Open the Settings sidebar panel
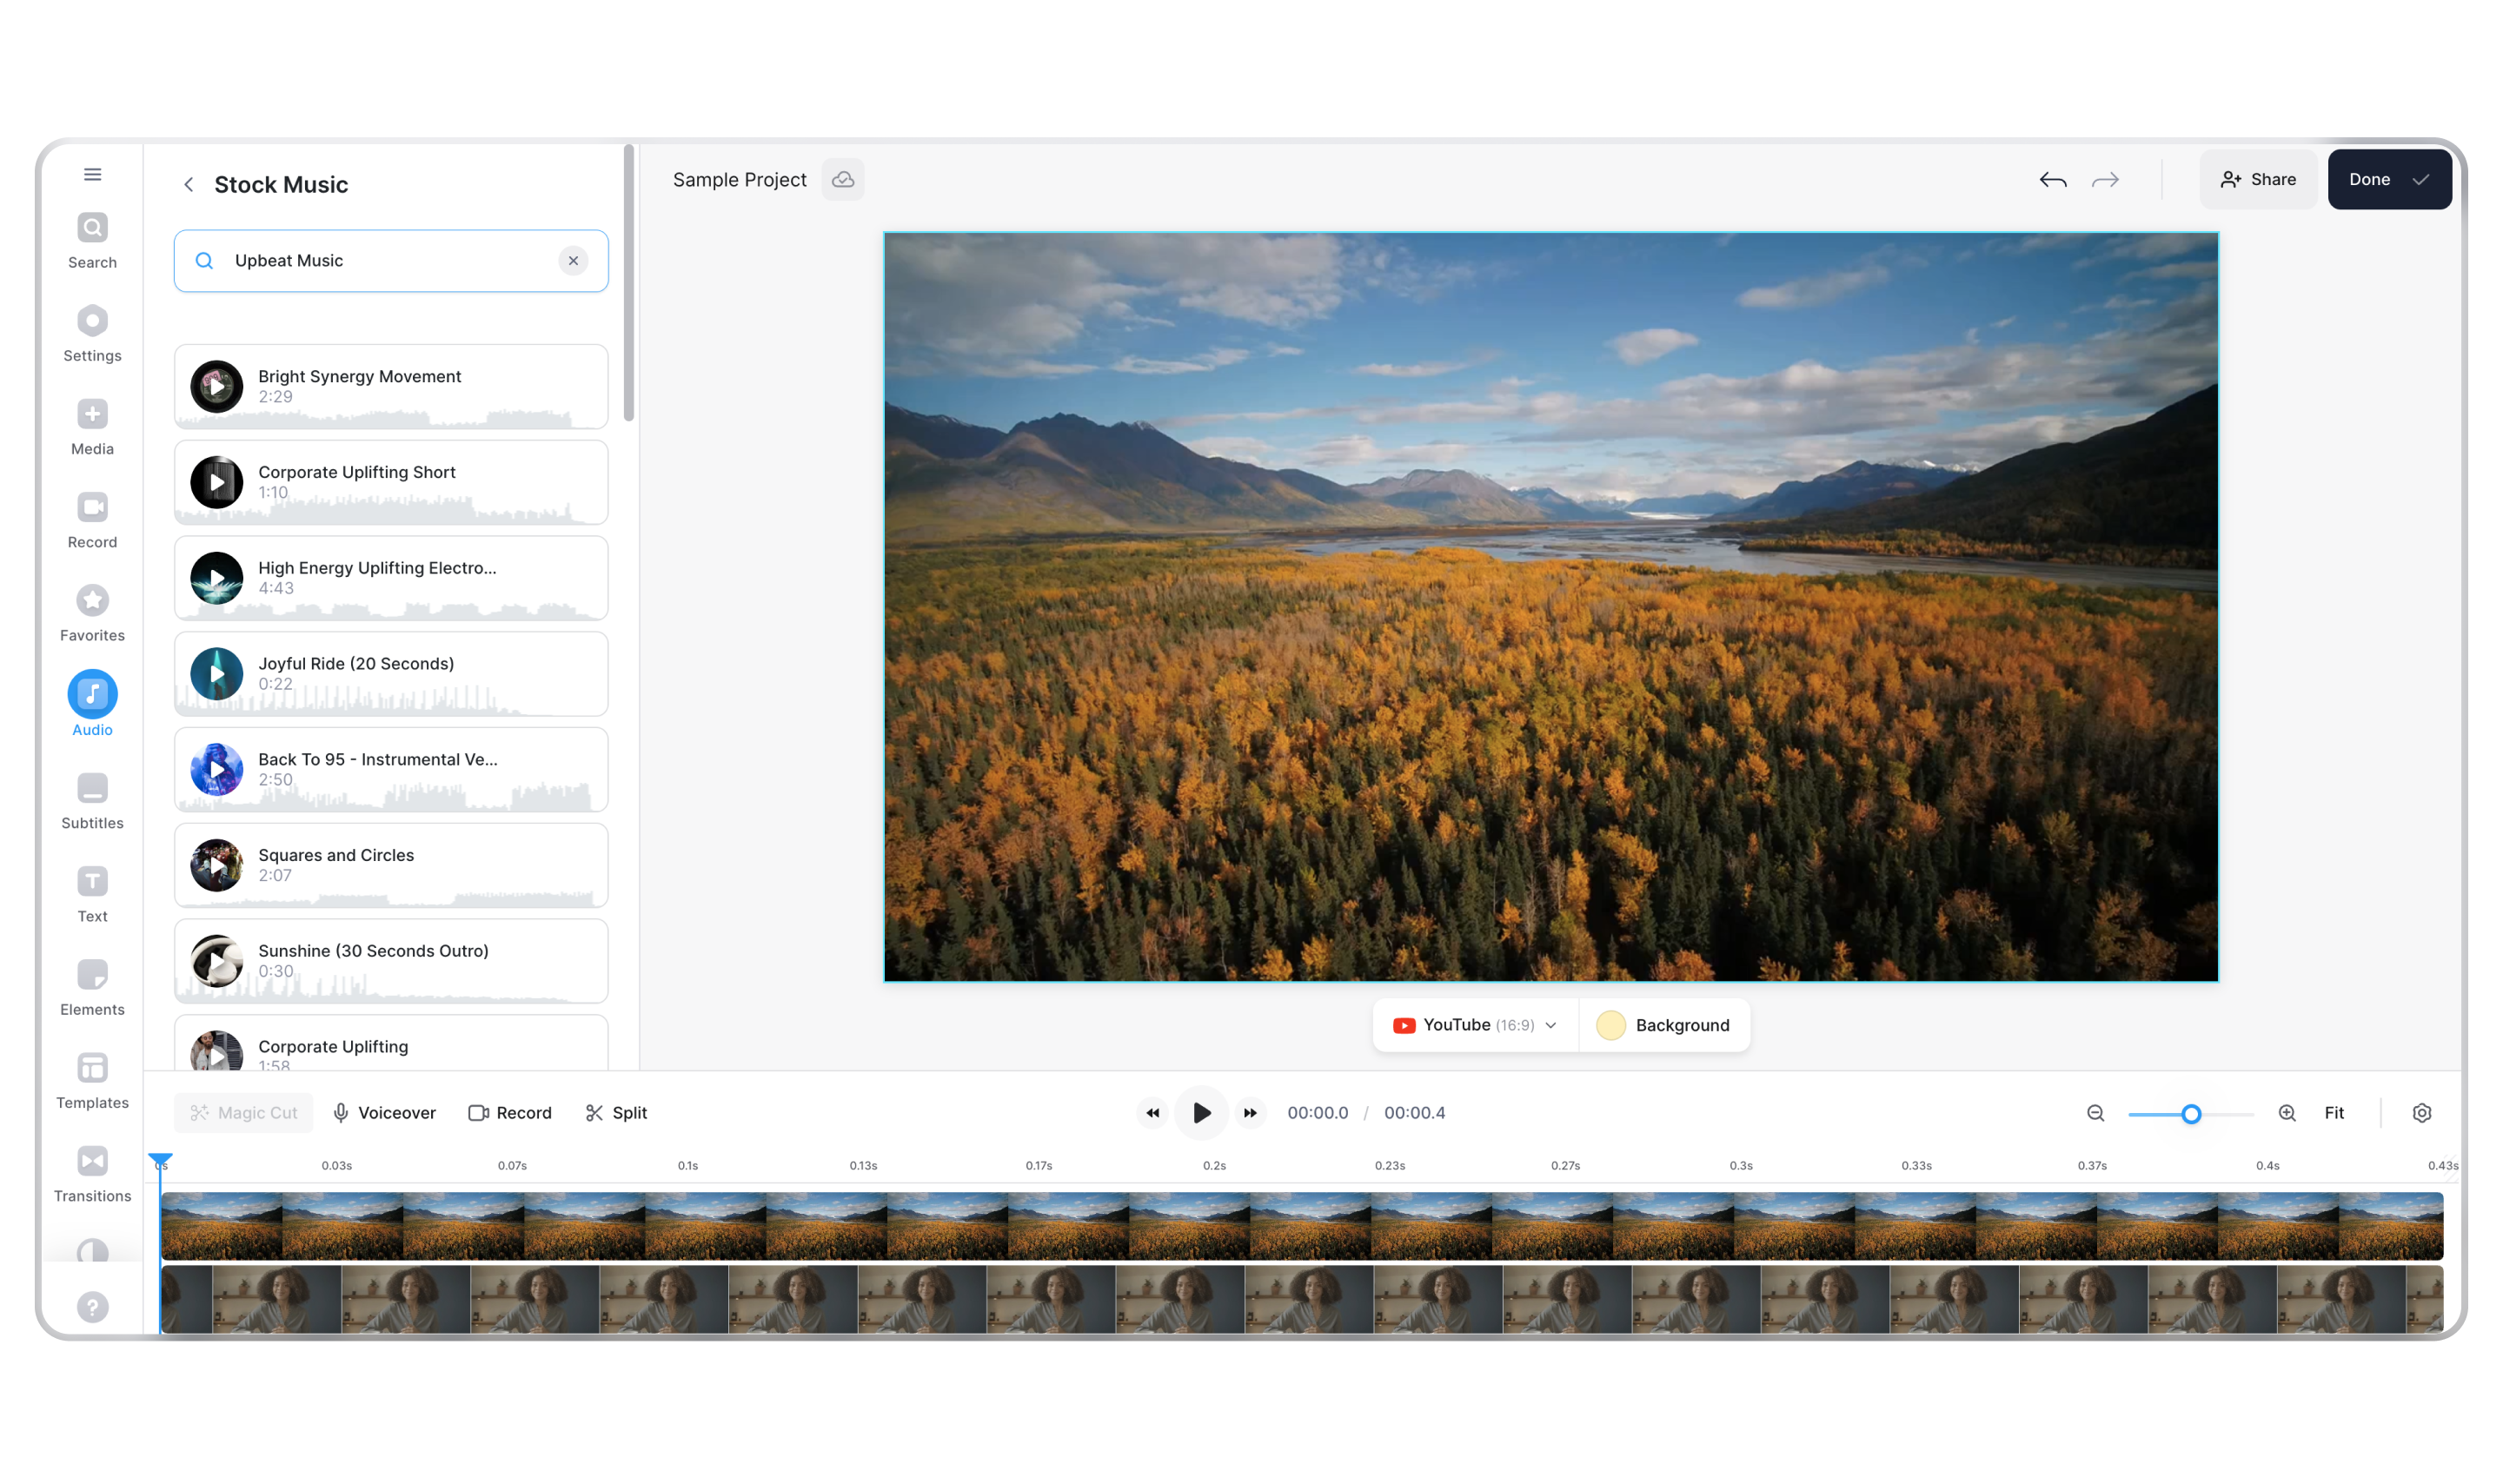This screenshot has height=1484, width=2503. pos(92,334)
